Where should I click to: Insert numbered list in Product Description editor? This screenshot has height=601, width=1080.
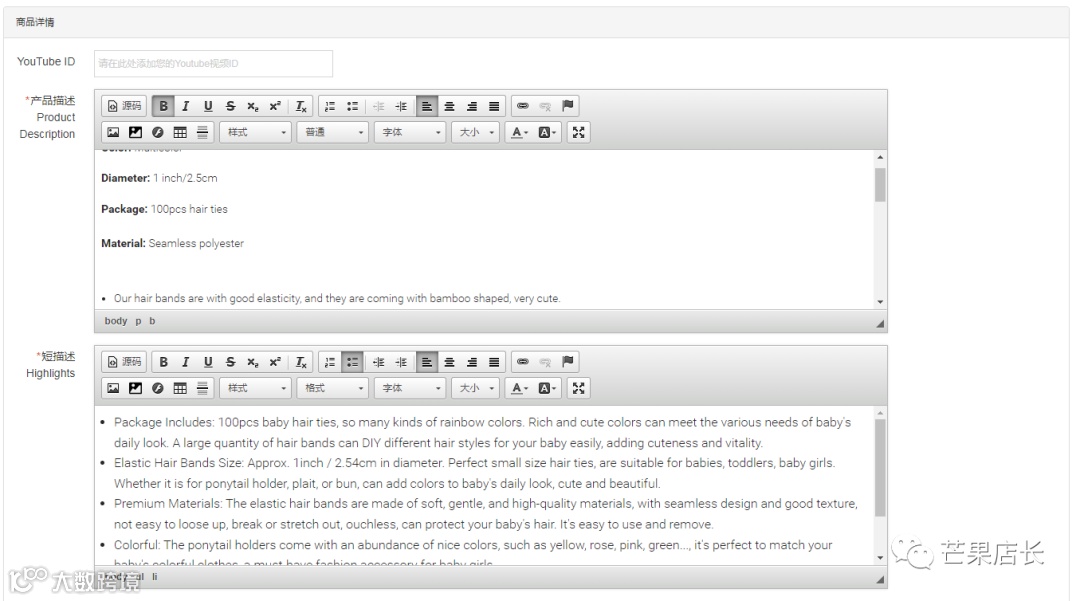(330, 106)
